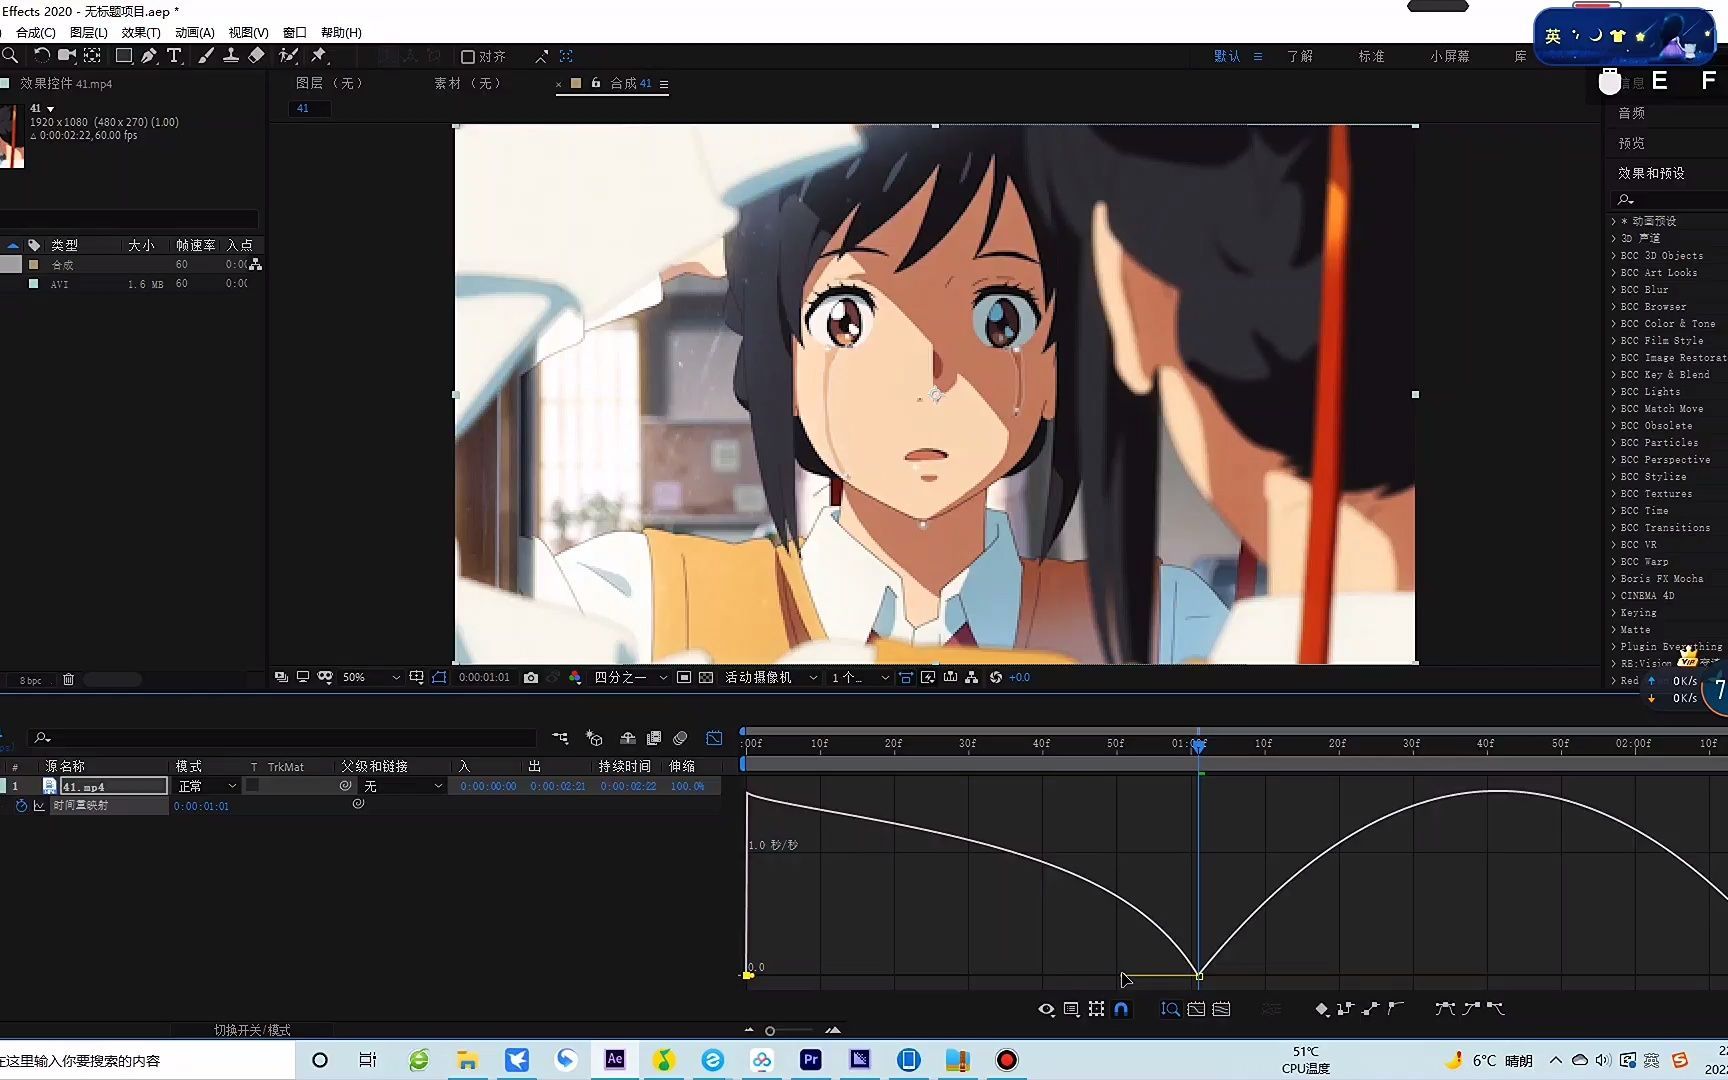Switch to the 素材（无）panel tab
The width and height of the screenshot is (1728, 1080).
pos(468,83)
